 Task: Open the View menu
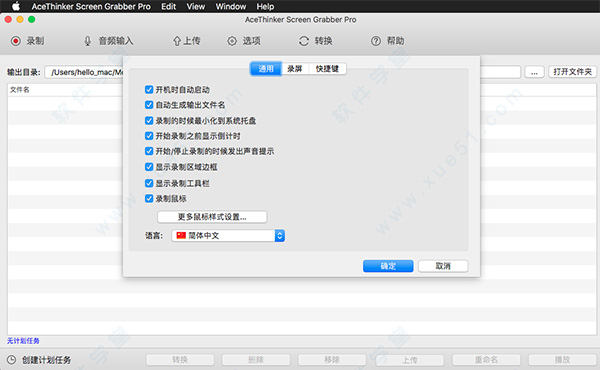point(196,7)
